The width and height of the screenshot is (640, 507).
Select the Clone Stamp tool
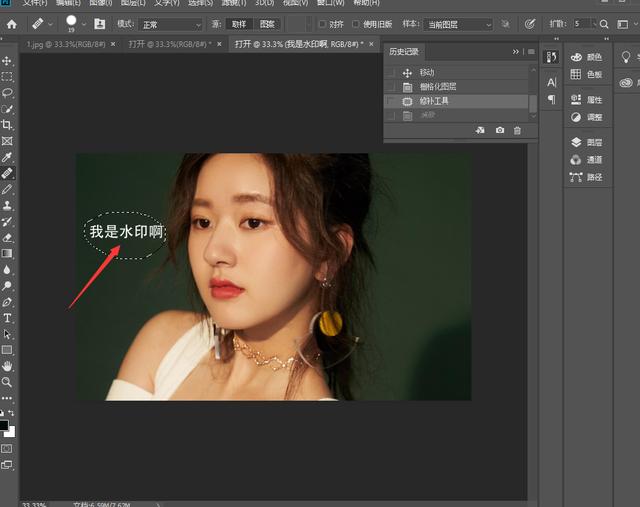click(7, 205)
